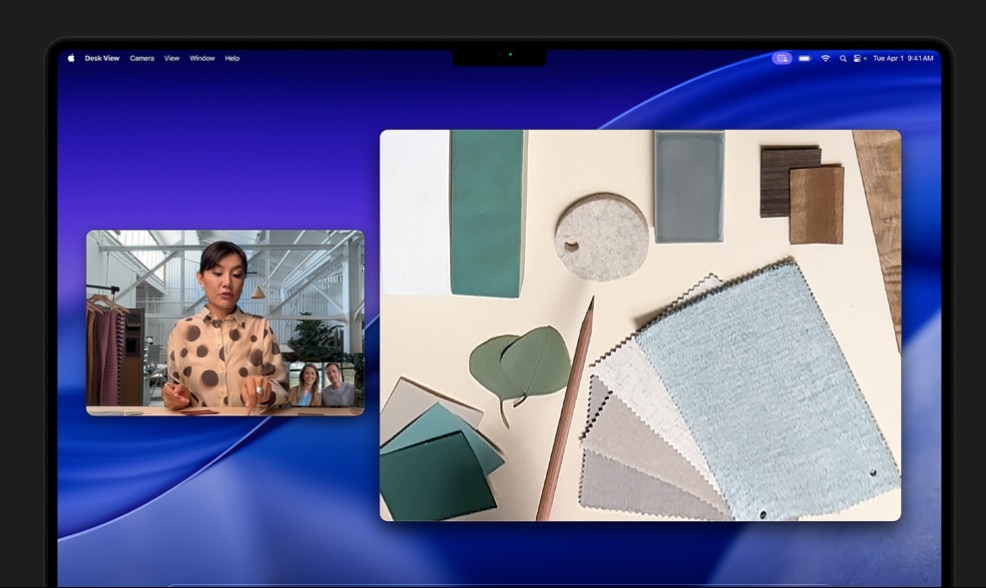The height and width of the screenshot is (588, 986).
Task: Open the Apple menu
Action: point(71,58)
